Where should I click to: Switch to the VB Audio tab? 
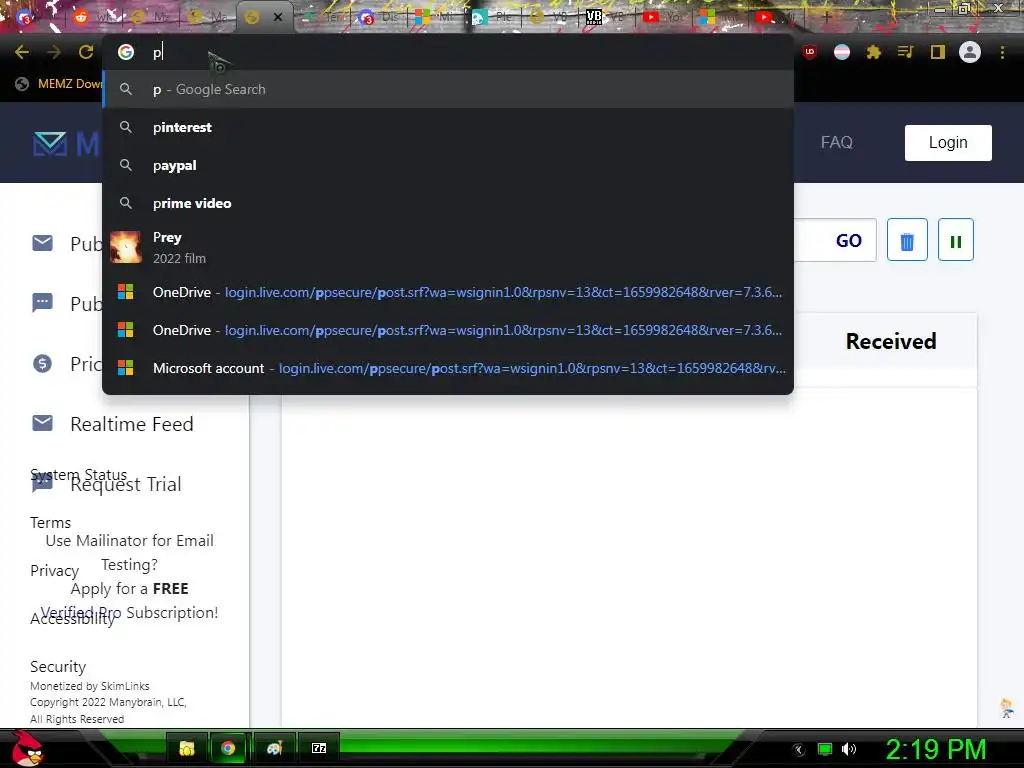pyautogui.click(x=605, y=17)
